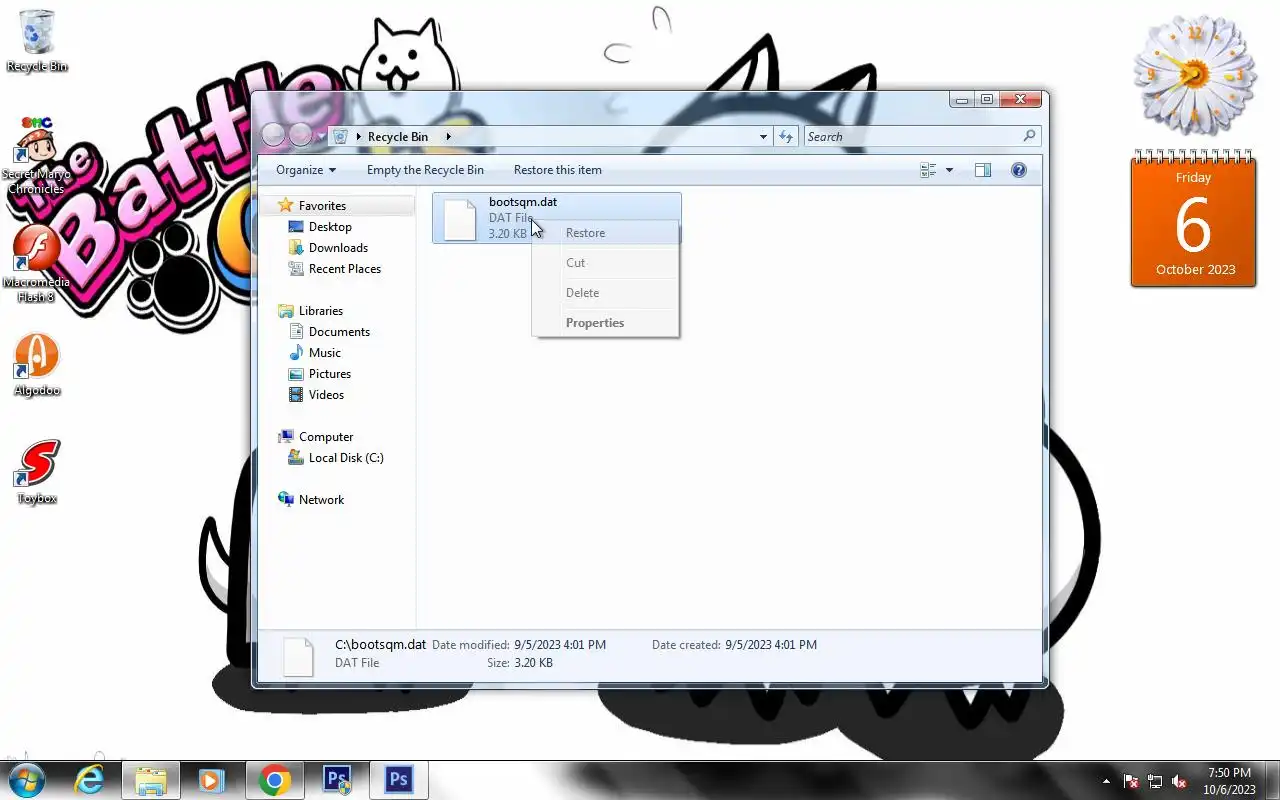Image resolution: width=1280 pixels, height=800 pixels.
Task: Open Desktop under Favorites
Action: 330,227
